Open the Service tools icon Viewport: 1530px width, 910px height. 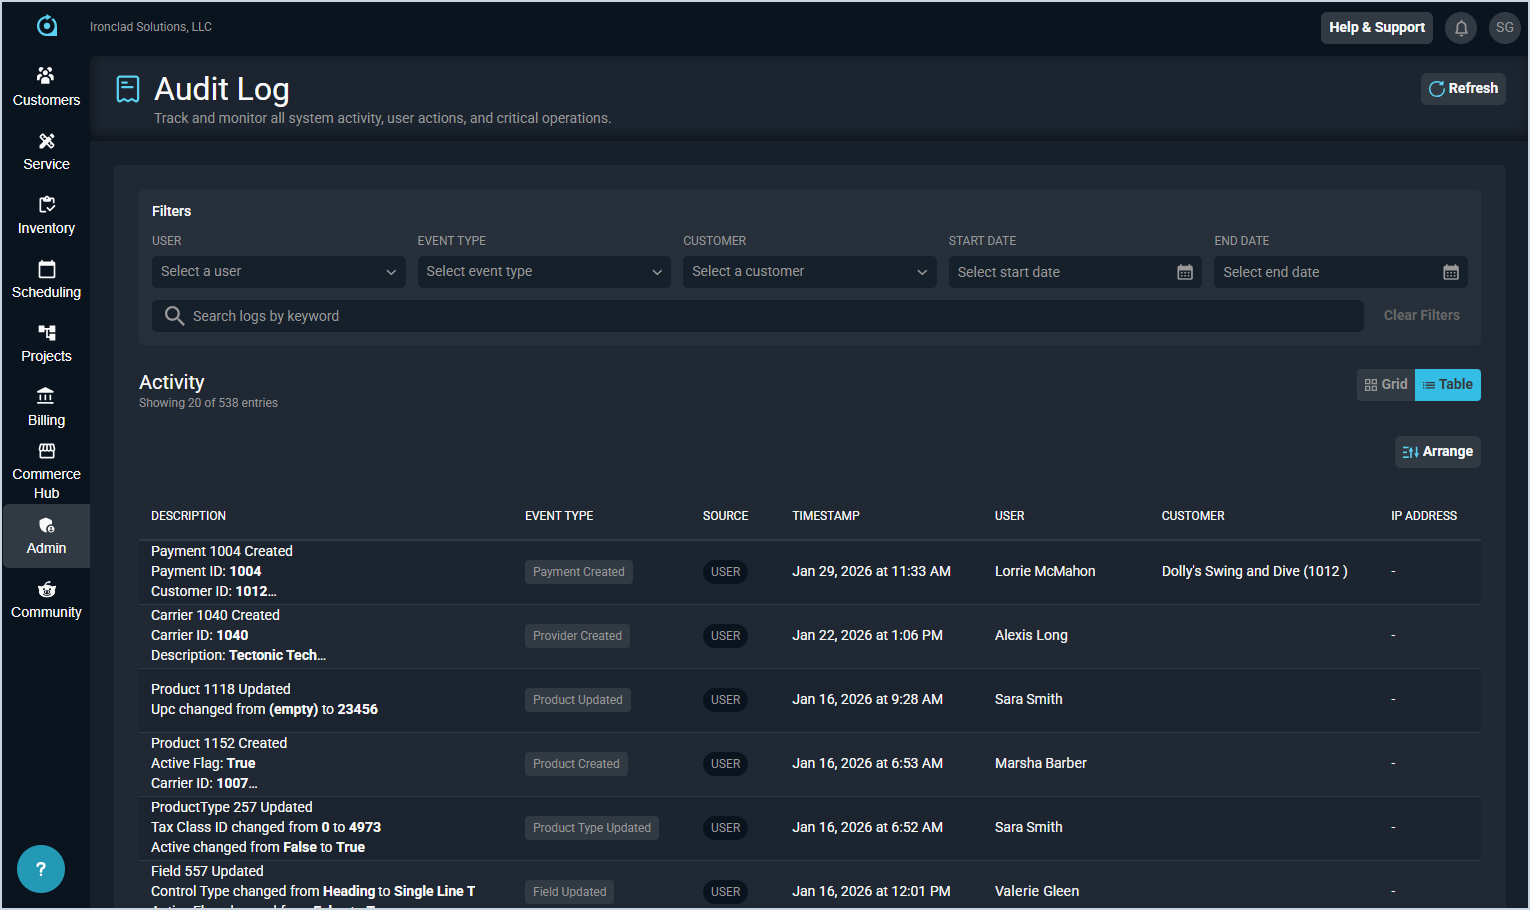pos(46,141)
